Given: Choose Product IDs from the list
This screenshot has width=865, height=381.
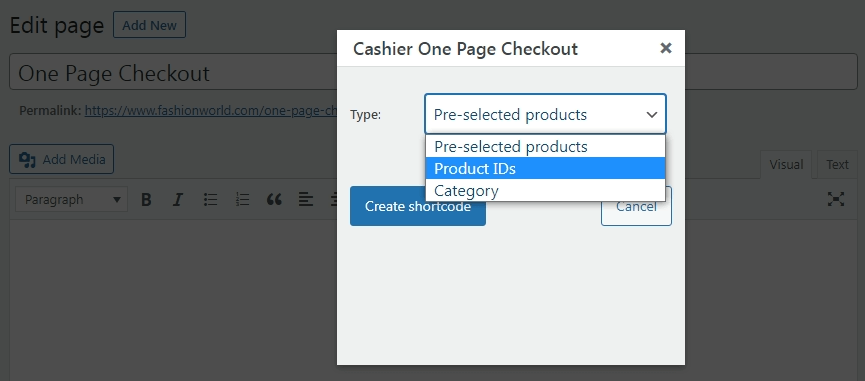Looking at the screenshot, I should coord(545,168).
